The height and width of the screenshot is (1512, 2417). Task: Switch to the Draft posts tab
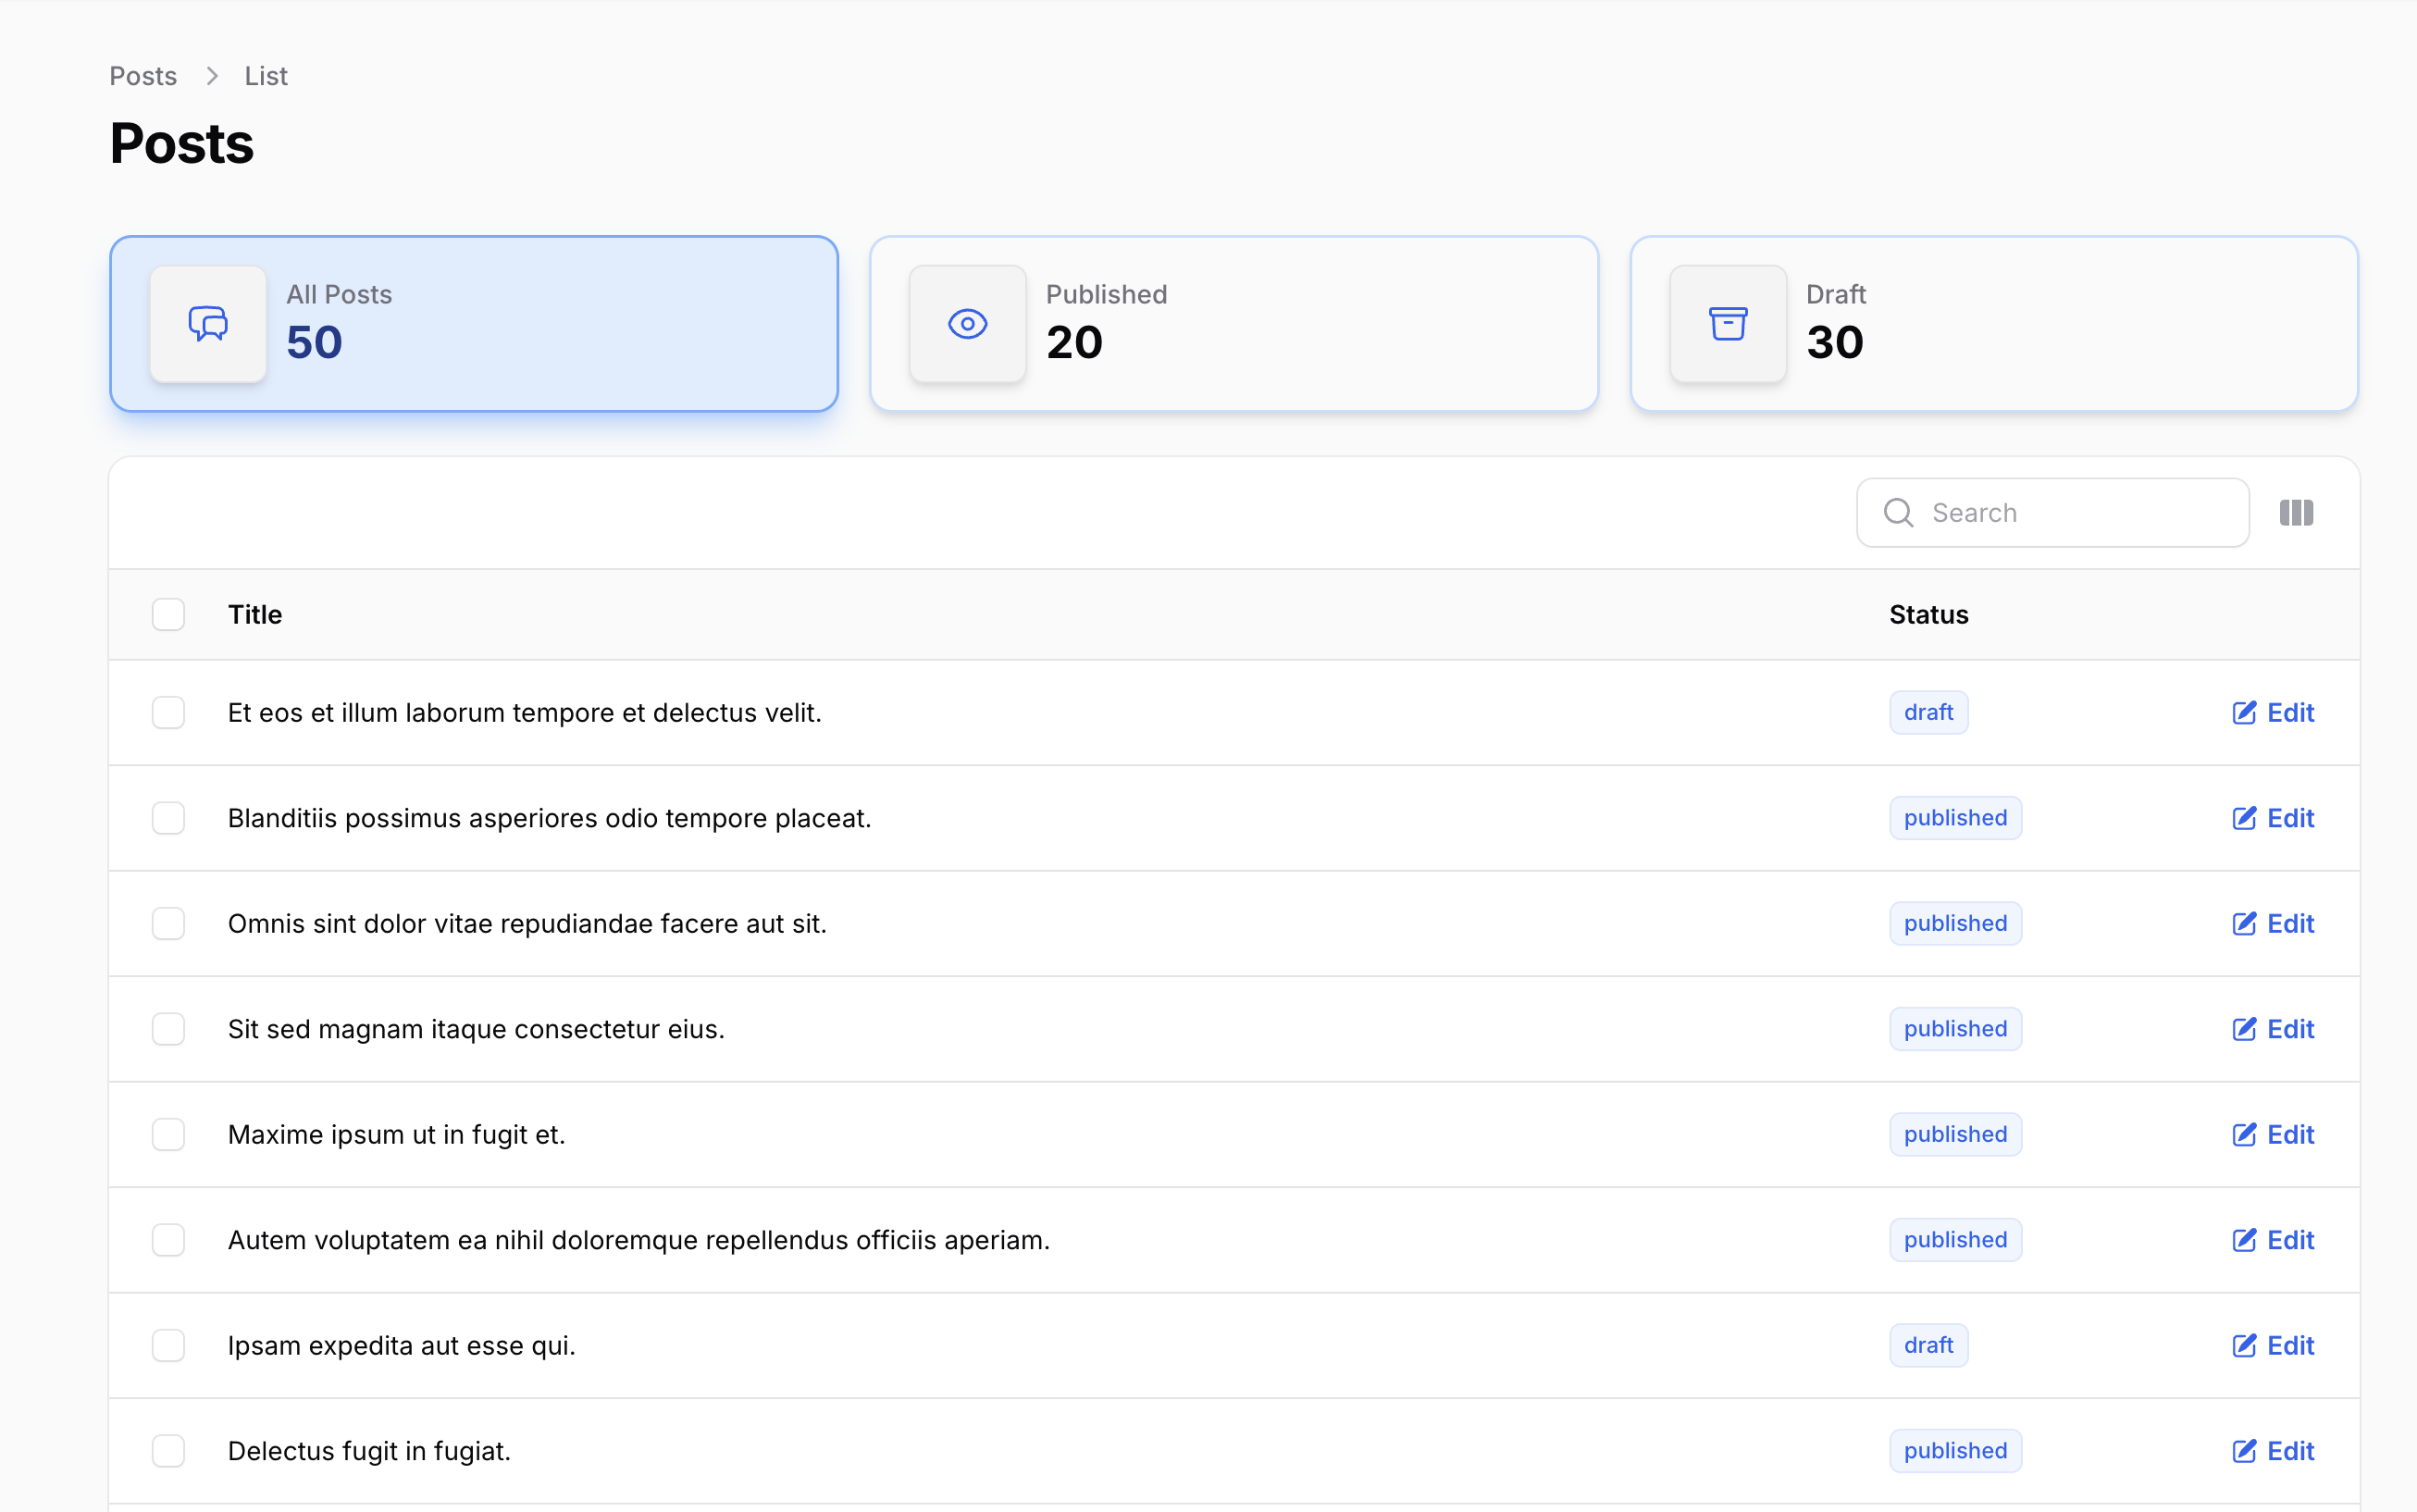click(x=1993, y=324)
